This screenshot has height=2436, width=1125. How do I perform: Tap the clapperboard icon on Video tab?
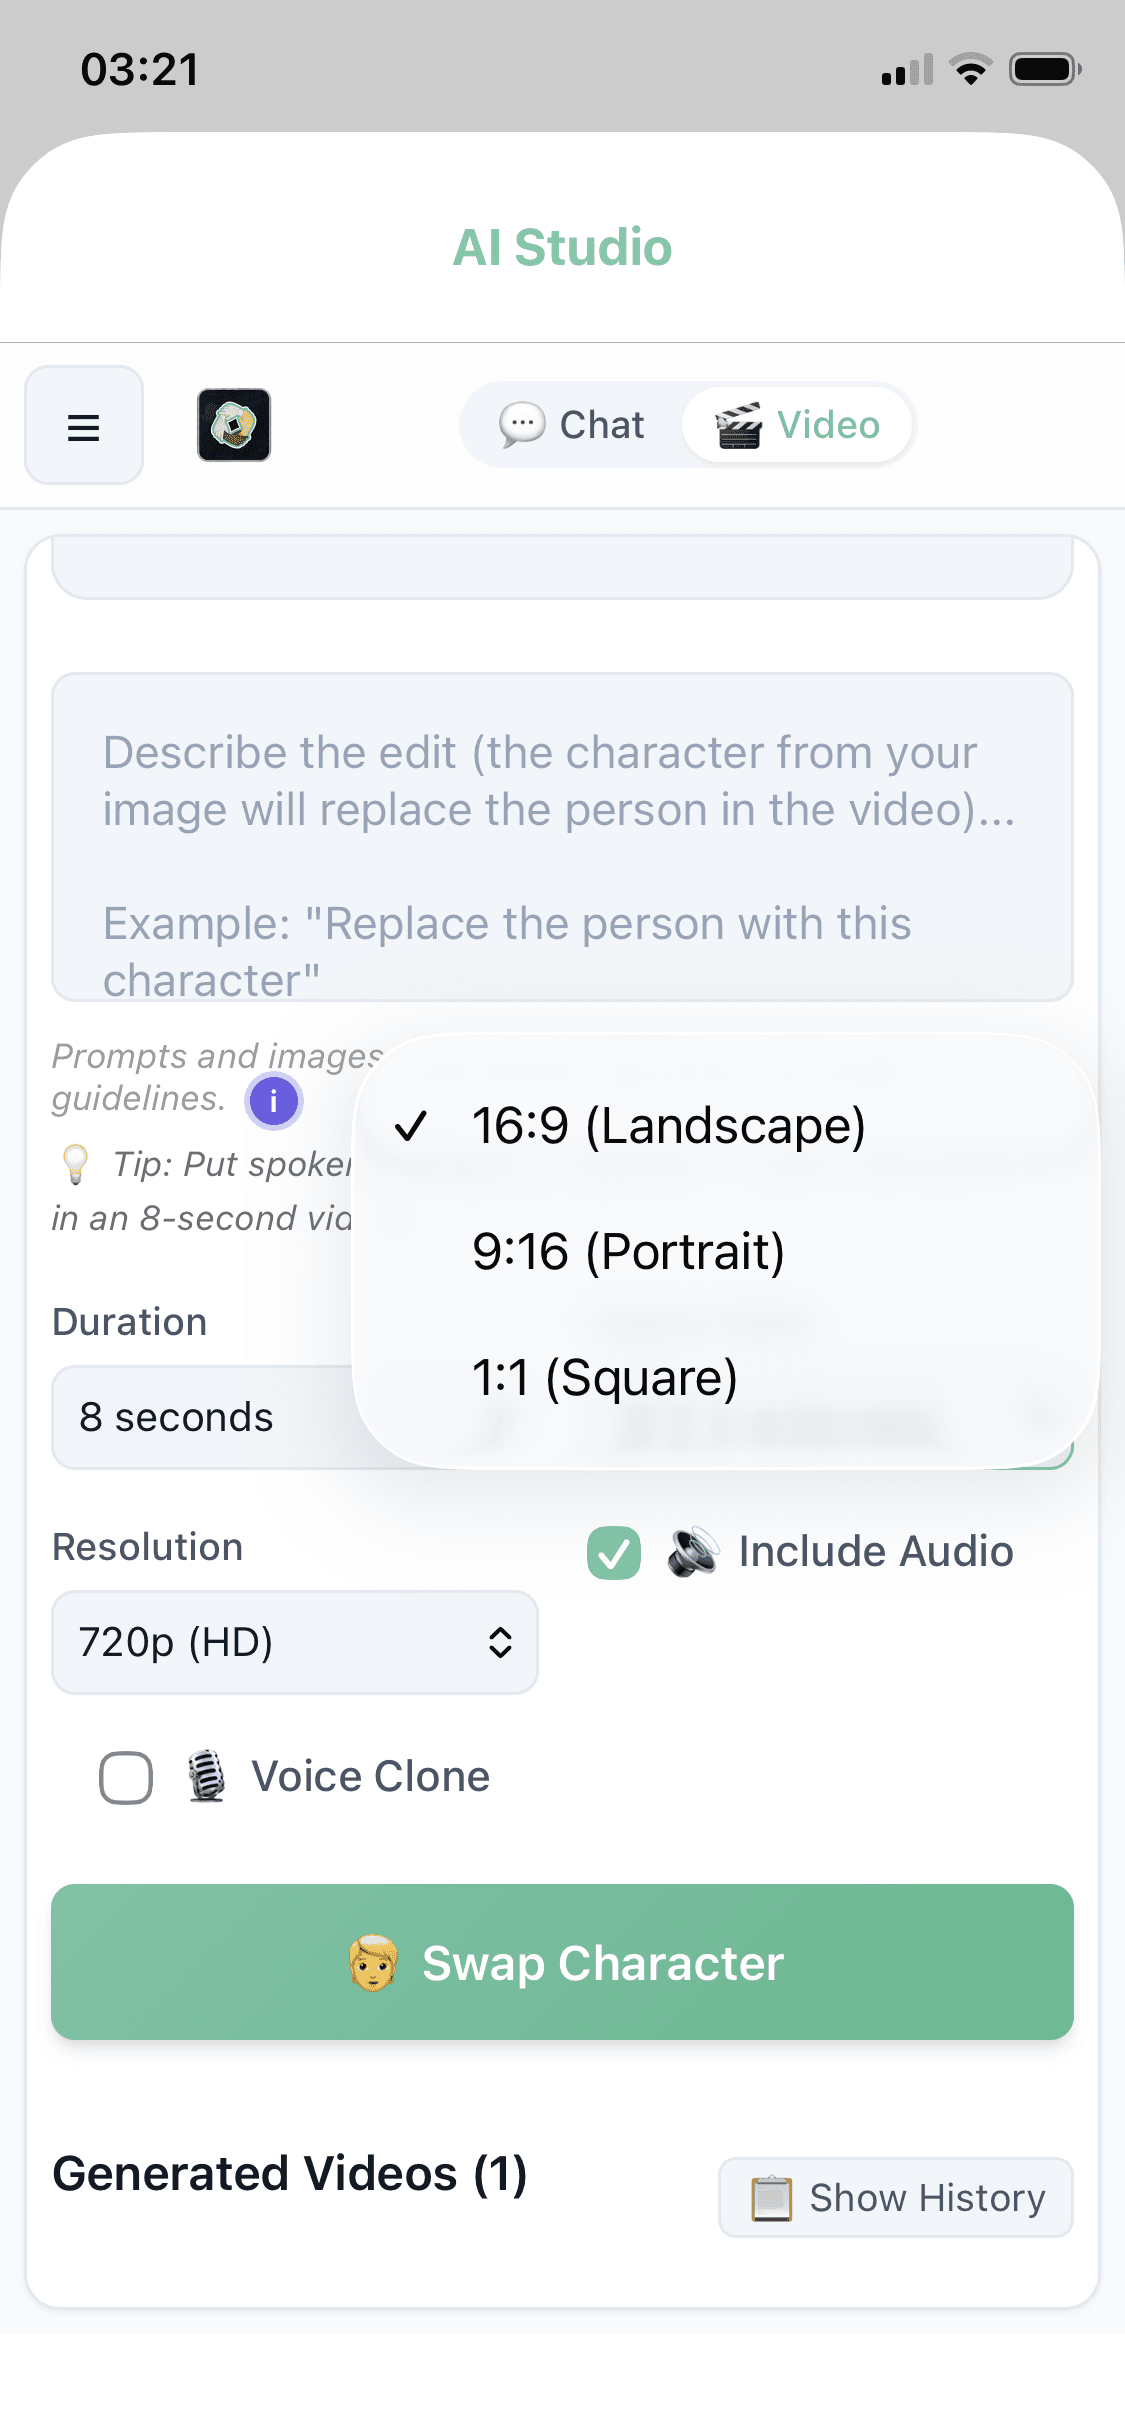(x=739, y=426)
